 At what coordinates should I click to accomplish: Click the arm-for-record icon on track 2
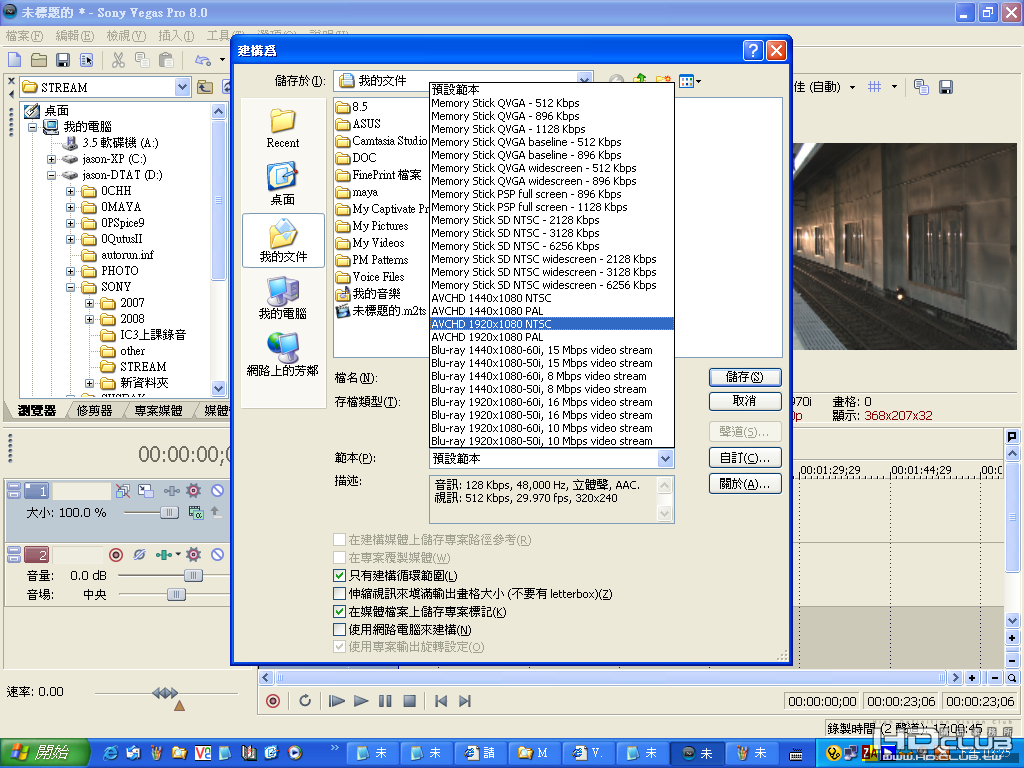tap(116, 555)
